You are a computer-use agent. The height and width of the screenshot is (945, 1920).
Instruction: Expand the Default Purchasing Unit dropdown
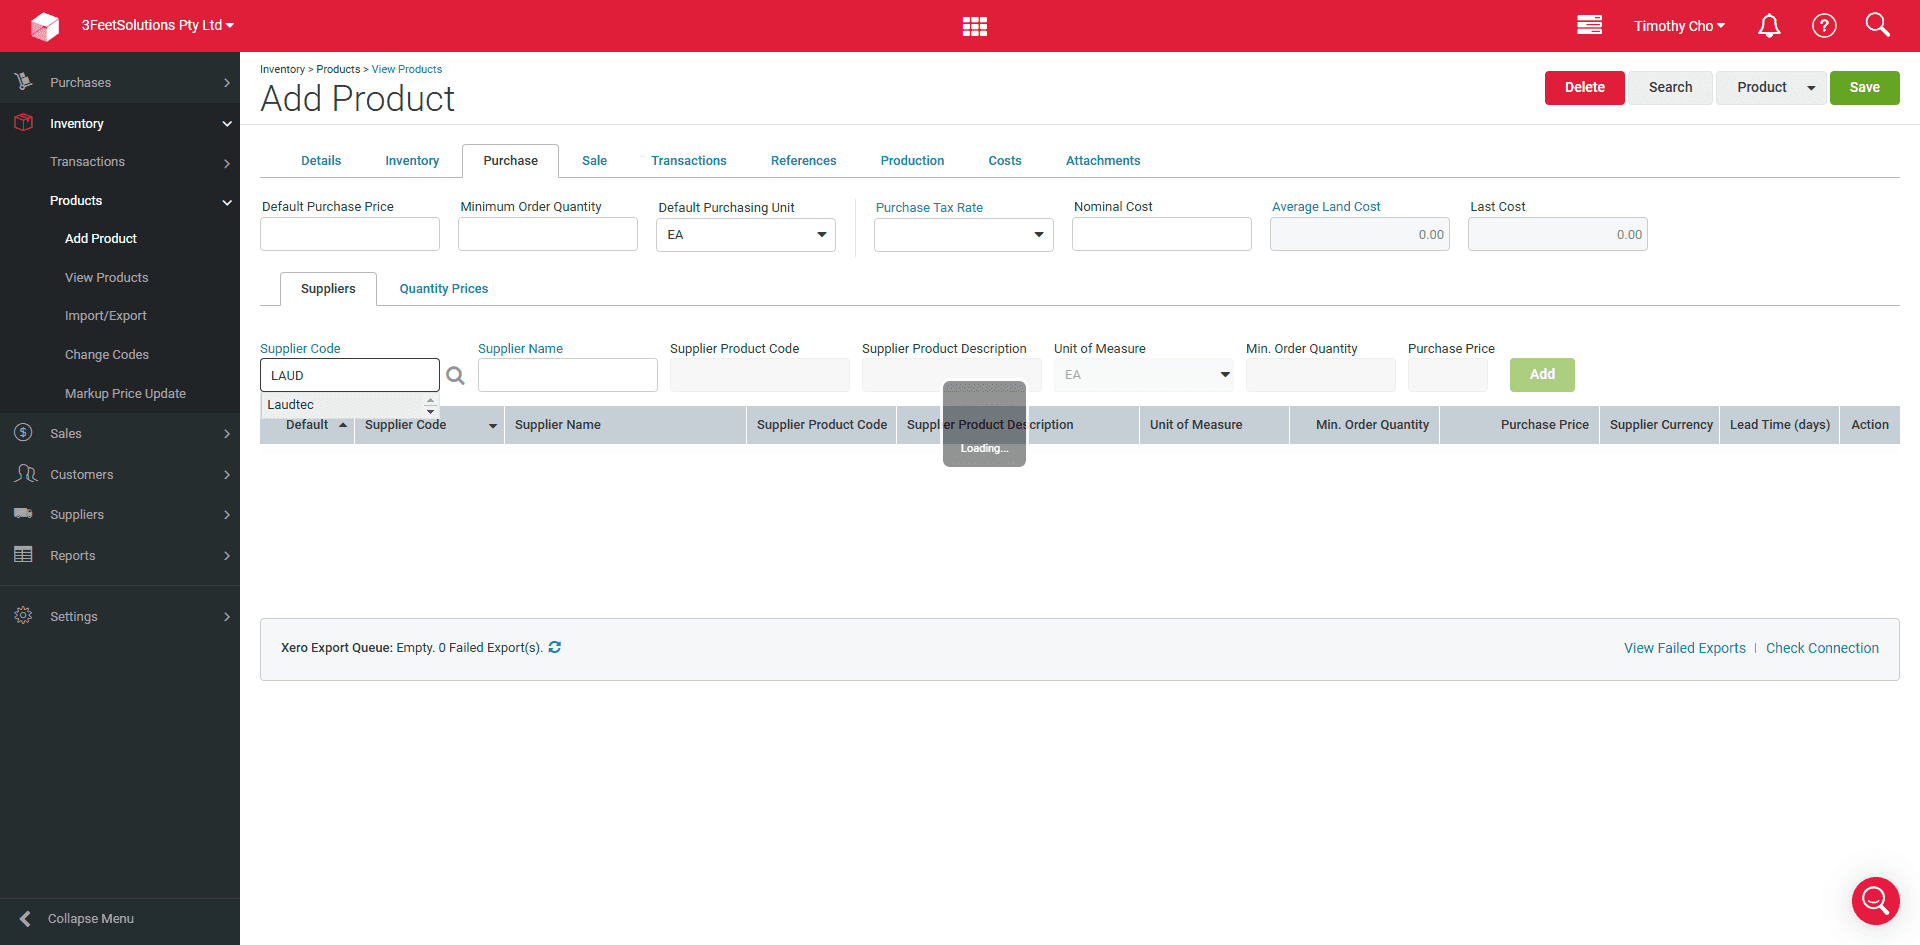[x=746, y=235]
